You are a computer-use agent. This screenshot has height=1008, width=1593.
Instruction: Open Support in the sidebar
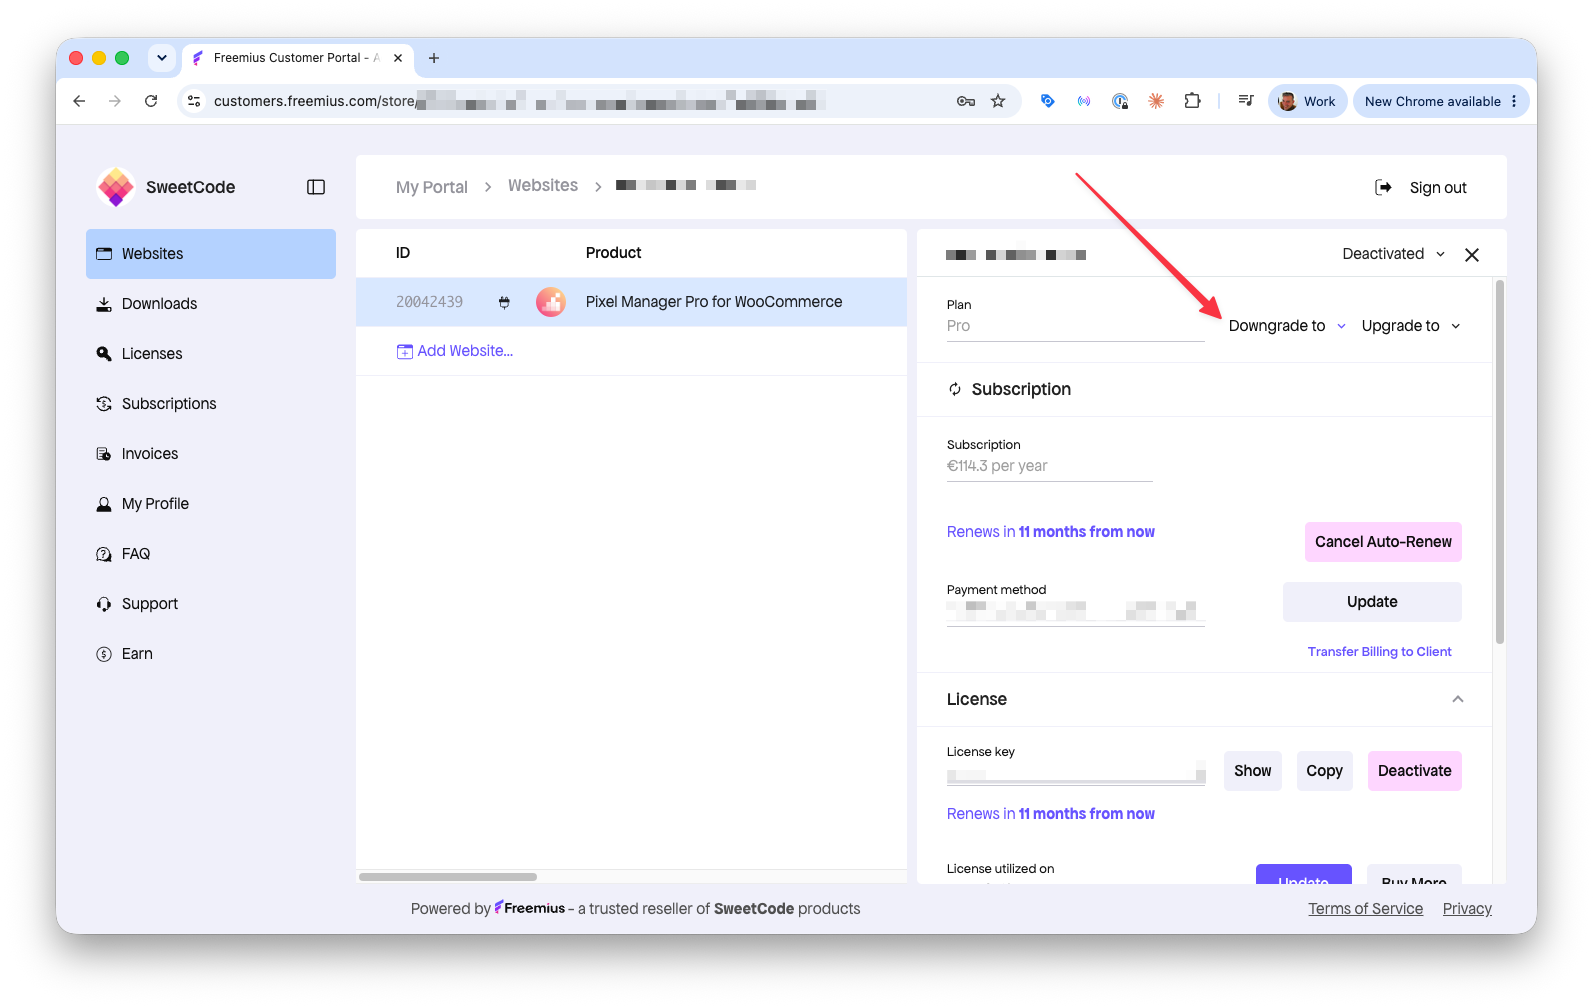point(211,604)
